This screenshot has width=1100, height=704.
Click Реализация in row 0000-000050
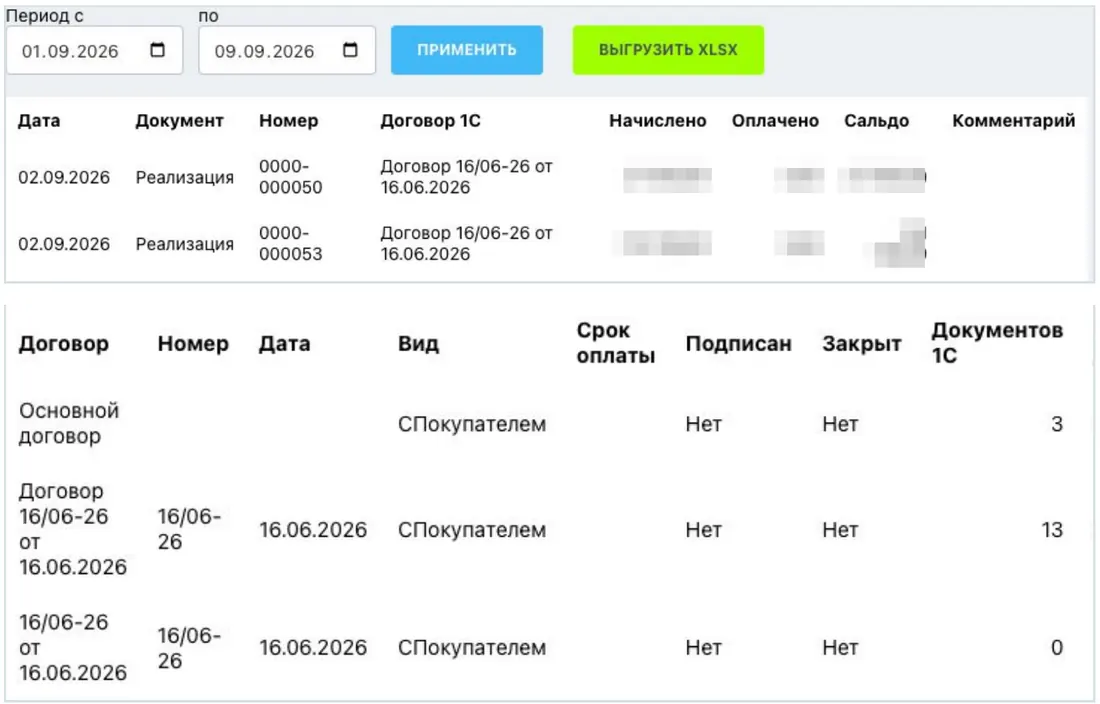(x=185, y=177)
